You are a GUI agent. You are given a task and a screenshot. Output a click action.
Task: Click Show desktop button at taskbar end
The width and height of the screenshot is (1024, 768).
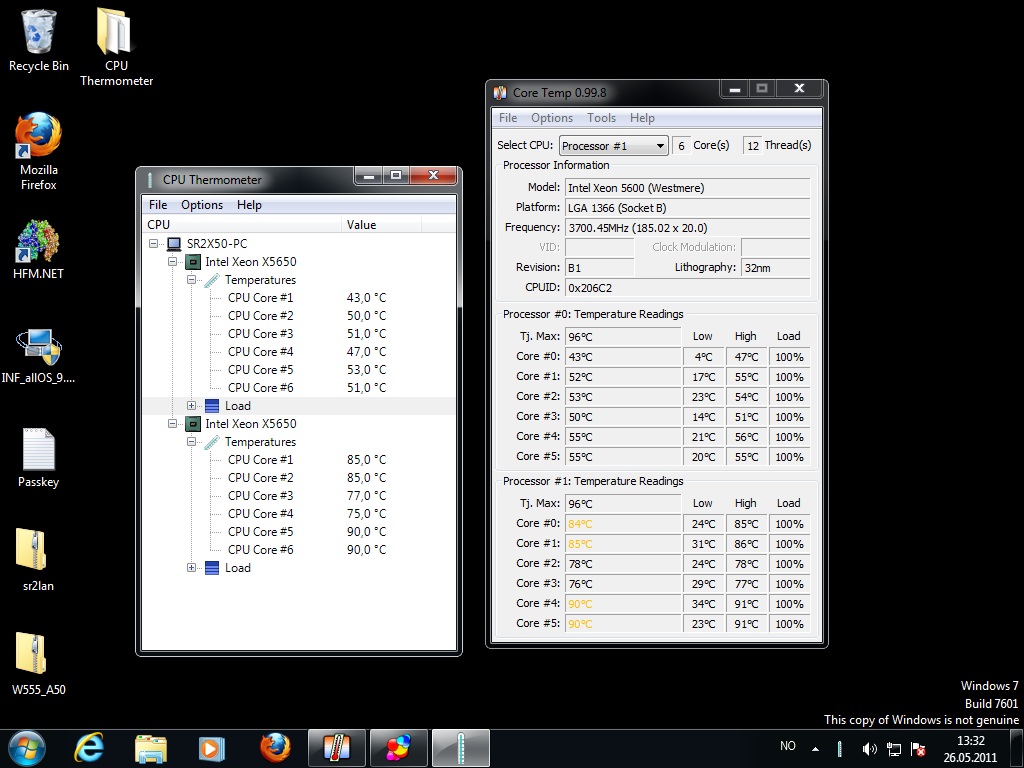pyautogui.click(x=1017, y=749)
